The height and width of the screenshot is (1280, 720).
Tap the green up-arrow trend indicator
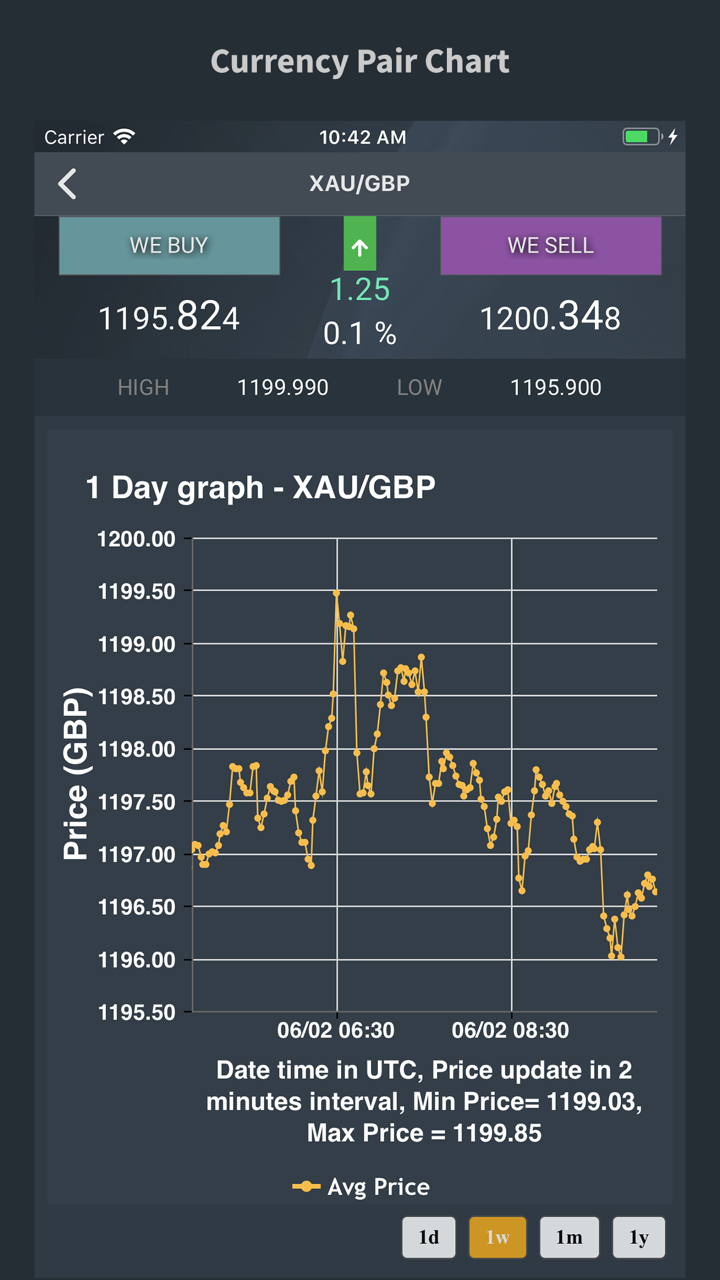pos(360,244)
